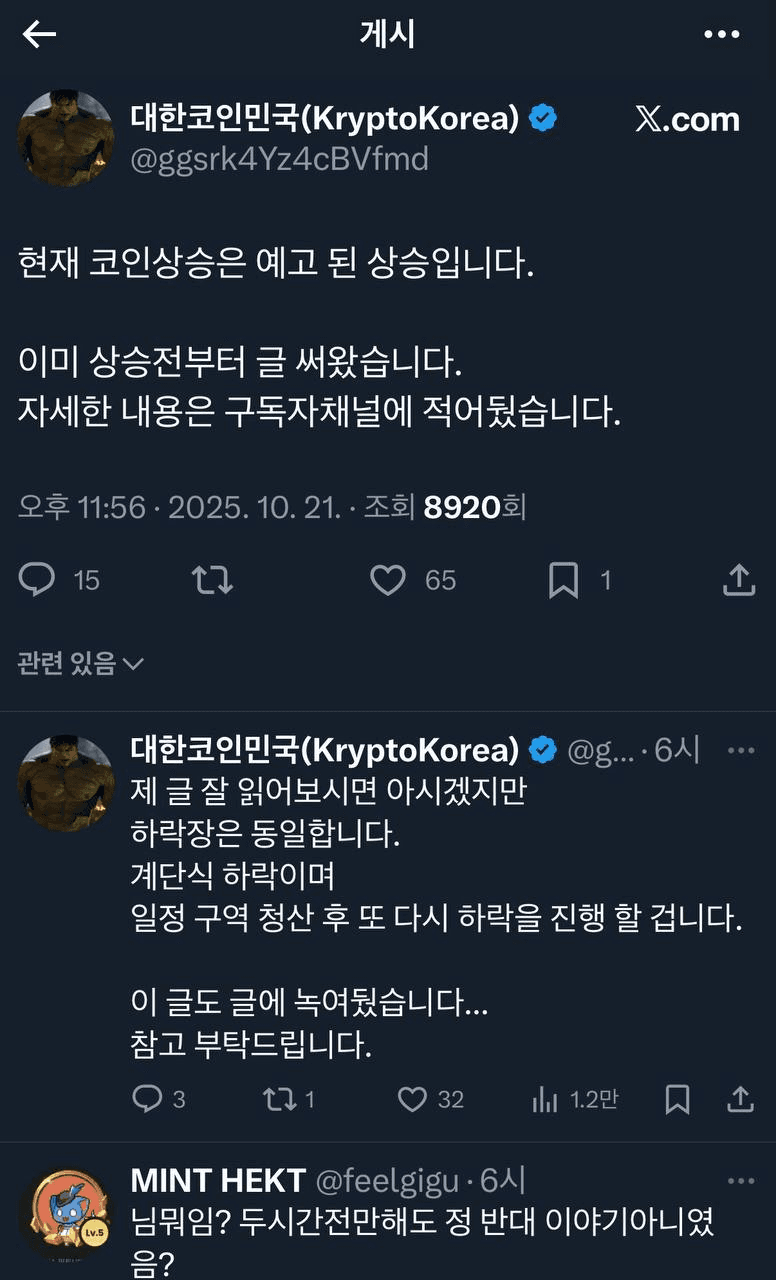Expand the 관련 있음 sort dropdown
Image resolution: width=776 pixels, height=1280 pixels.
pyautogui.click(x=81, y=662)
